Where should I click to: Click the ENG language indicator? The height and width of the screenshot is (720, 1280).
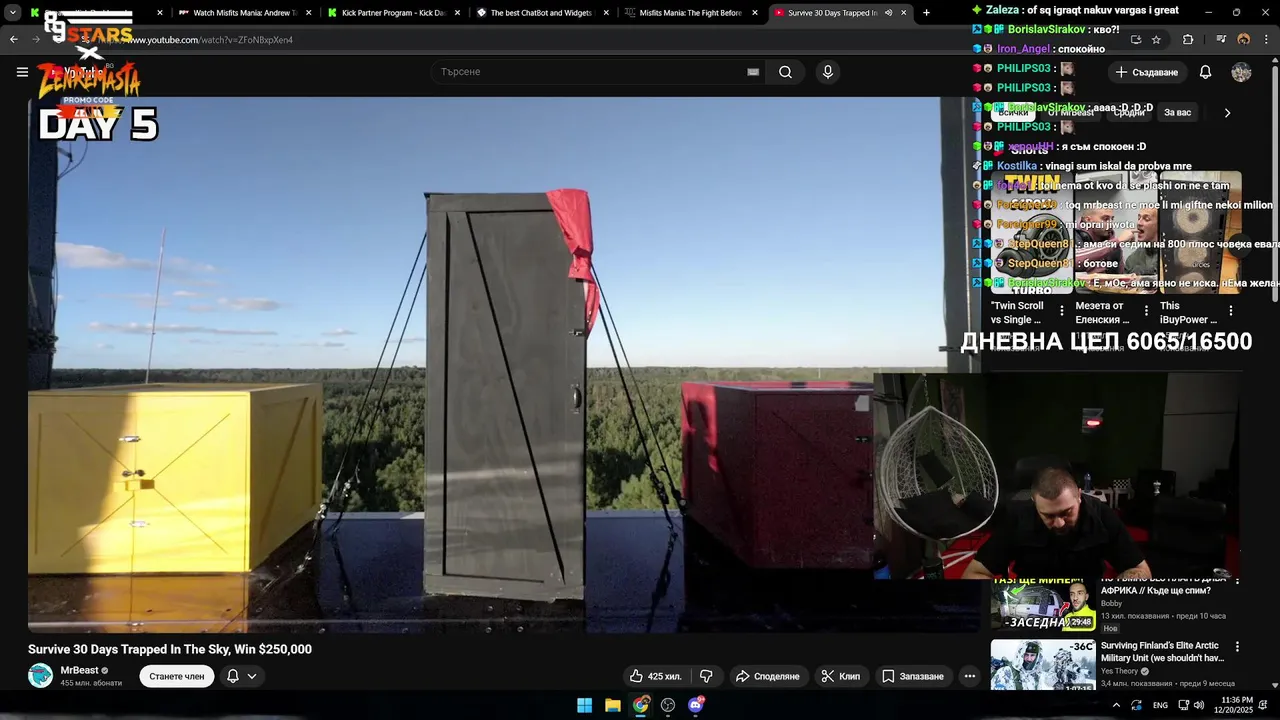pos(1160,705)
